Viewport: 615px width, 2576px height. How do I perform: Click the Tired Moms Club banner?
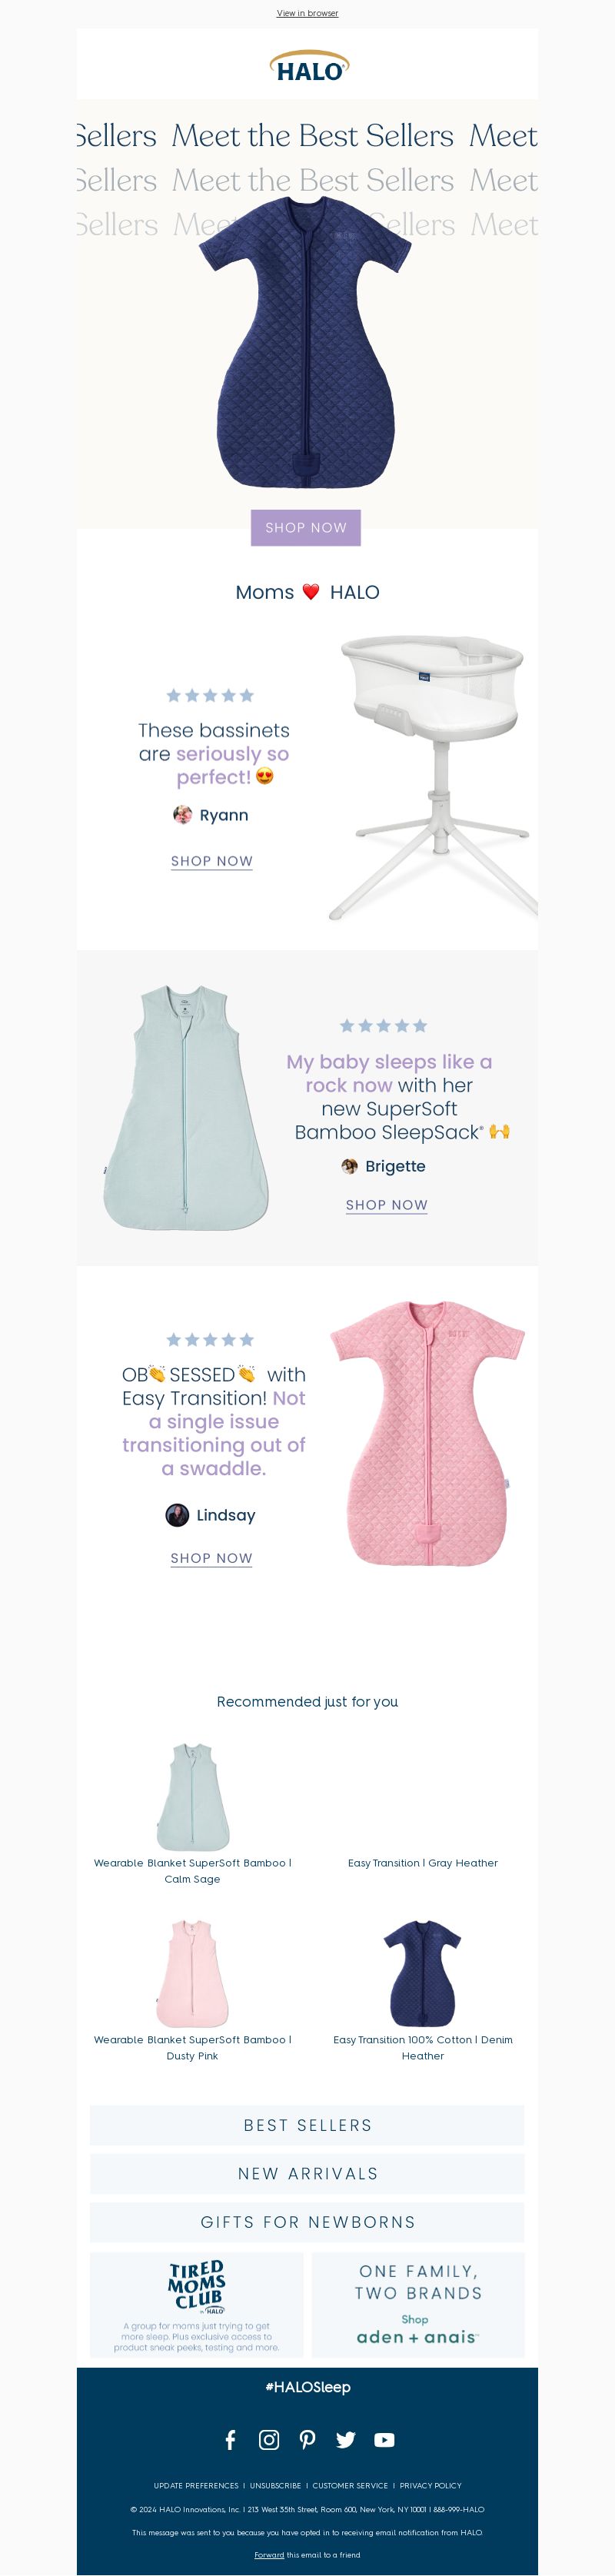[x=197, y=2305]
